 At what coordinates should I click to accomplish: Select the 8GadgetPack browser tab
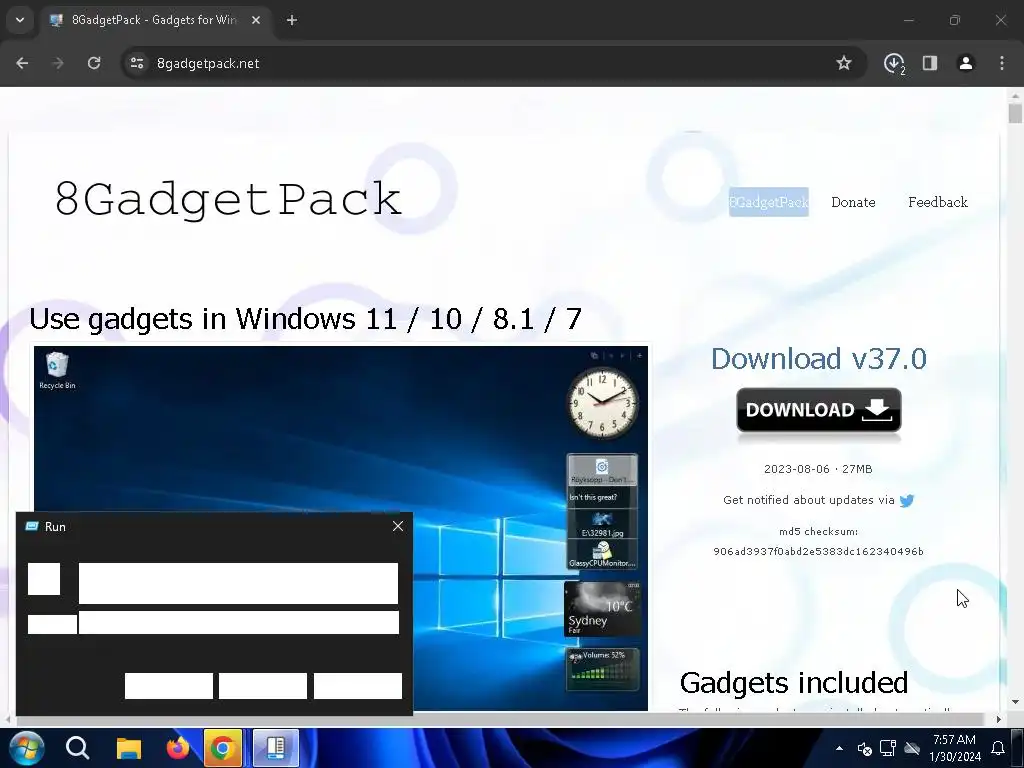coord(155,20)
